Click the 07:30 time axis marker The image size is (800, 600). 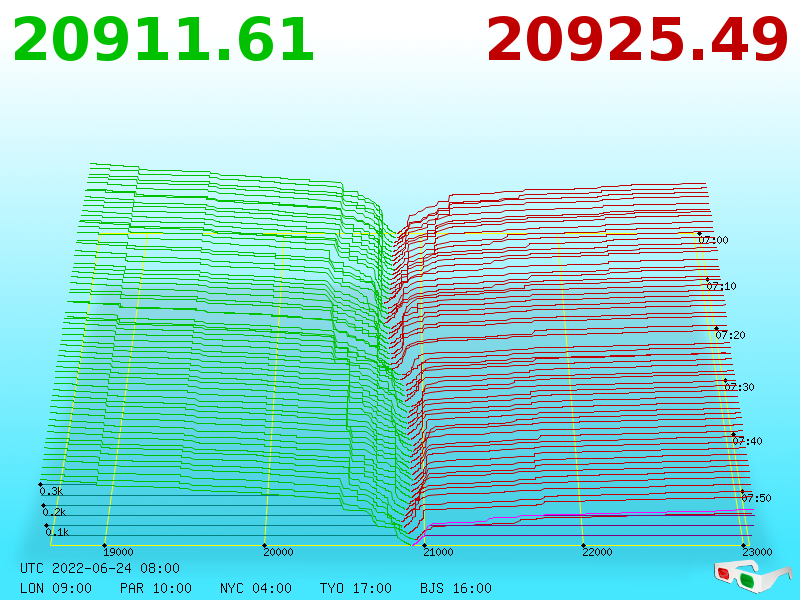pos(739,387)
